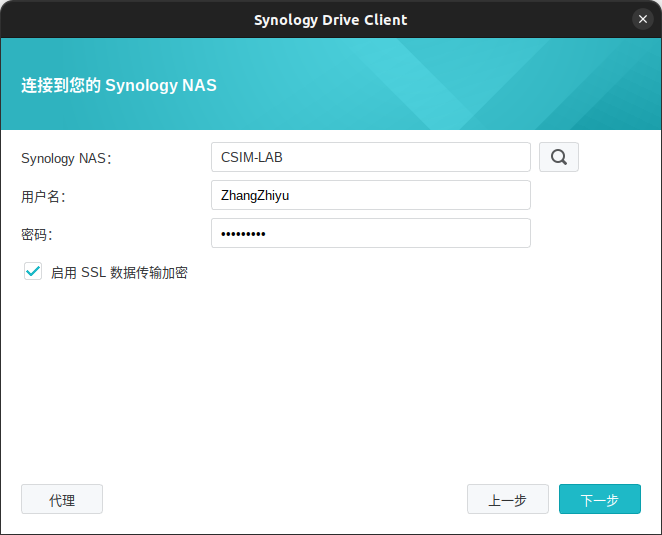Focus the 用户名 field containing ZhangZhiyu
The width and height of the screenshot is (662, 535).
pos(371,195)
